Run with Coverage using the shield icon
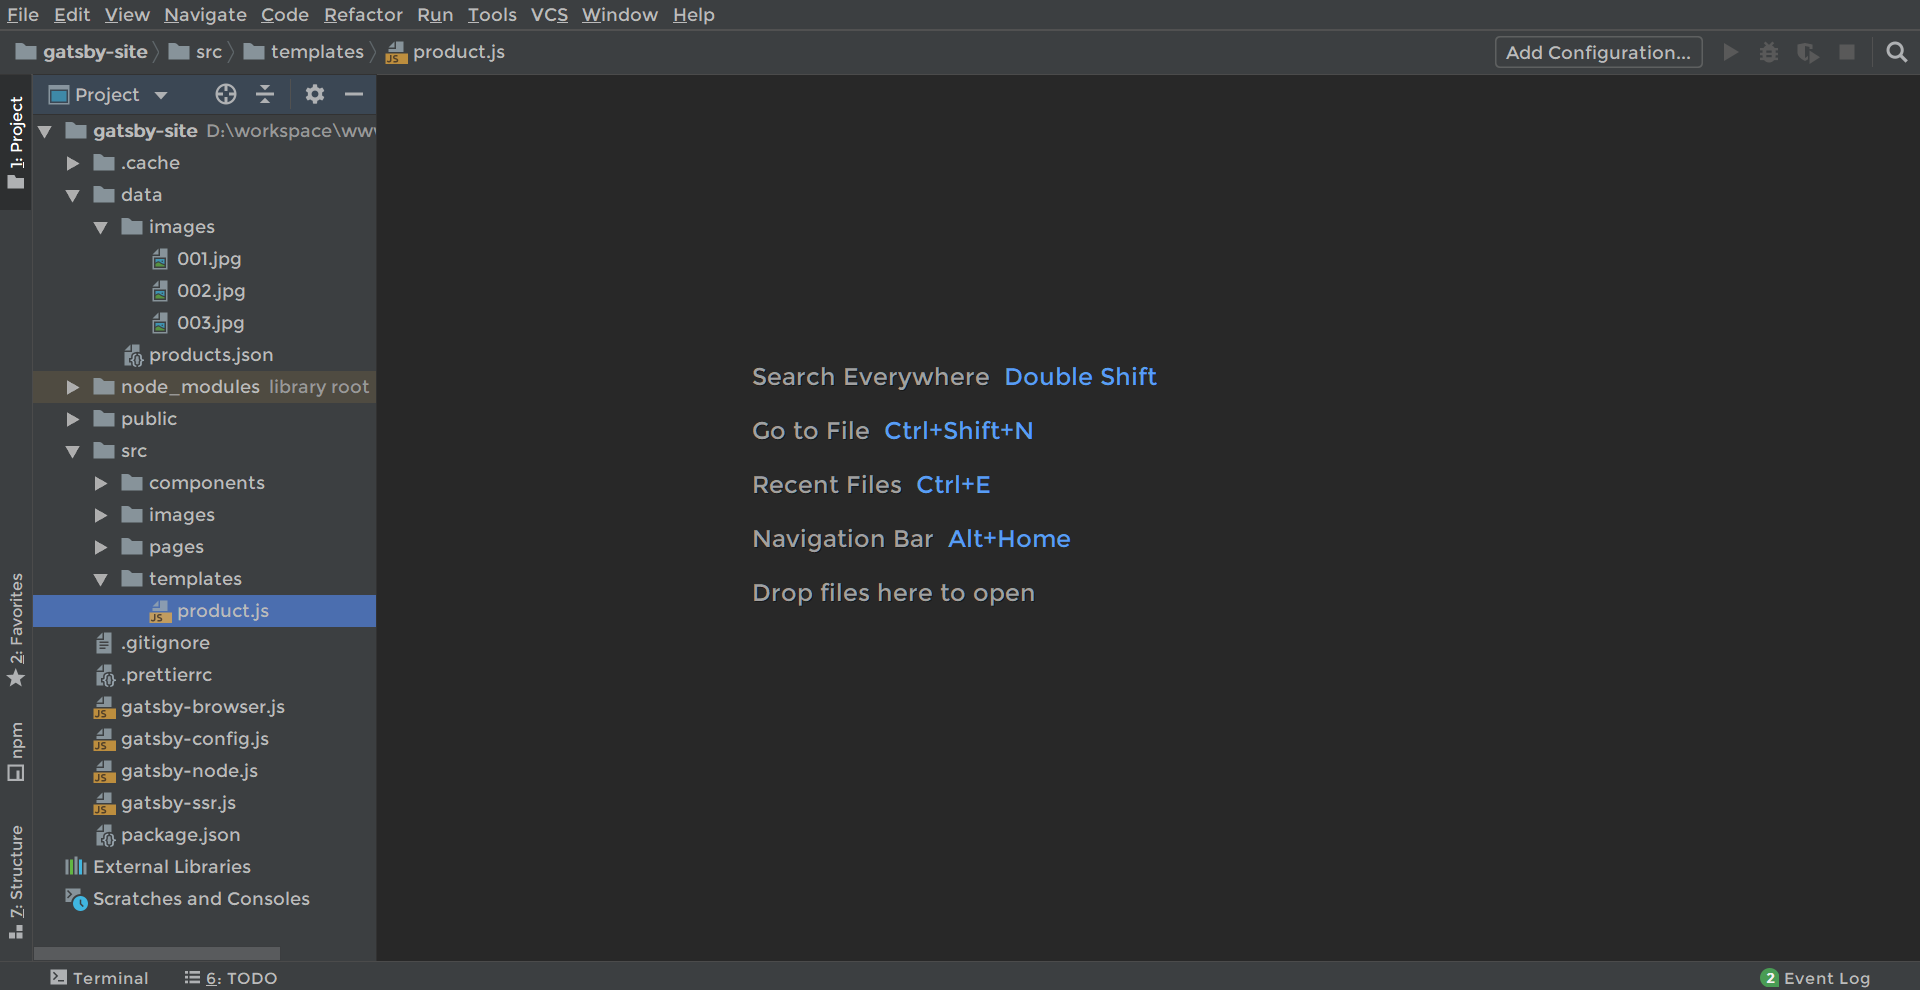This screenshot has height=990, width=1920. (x=1808, y=52)
